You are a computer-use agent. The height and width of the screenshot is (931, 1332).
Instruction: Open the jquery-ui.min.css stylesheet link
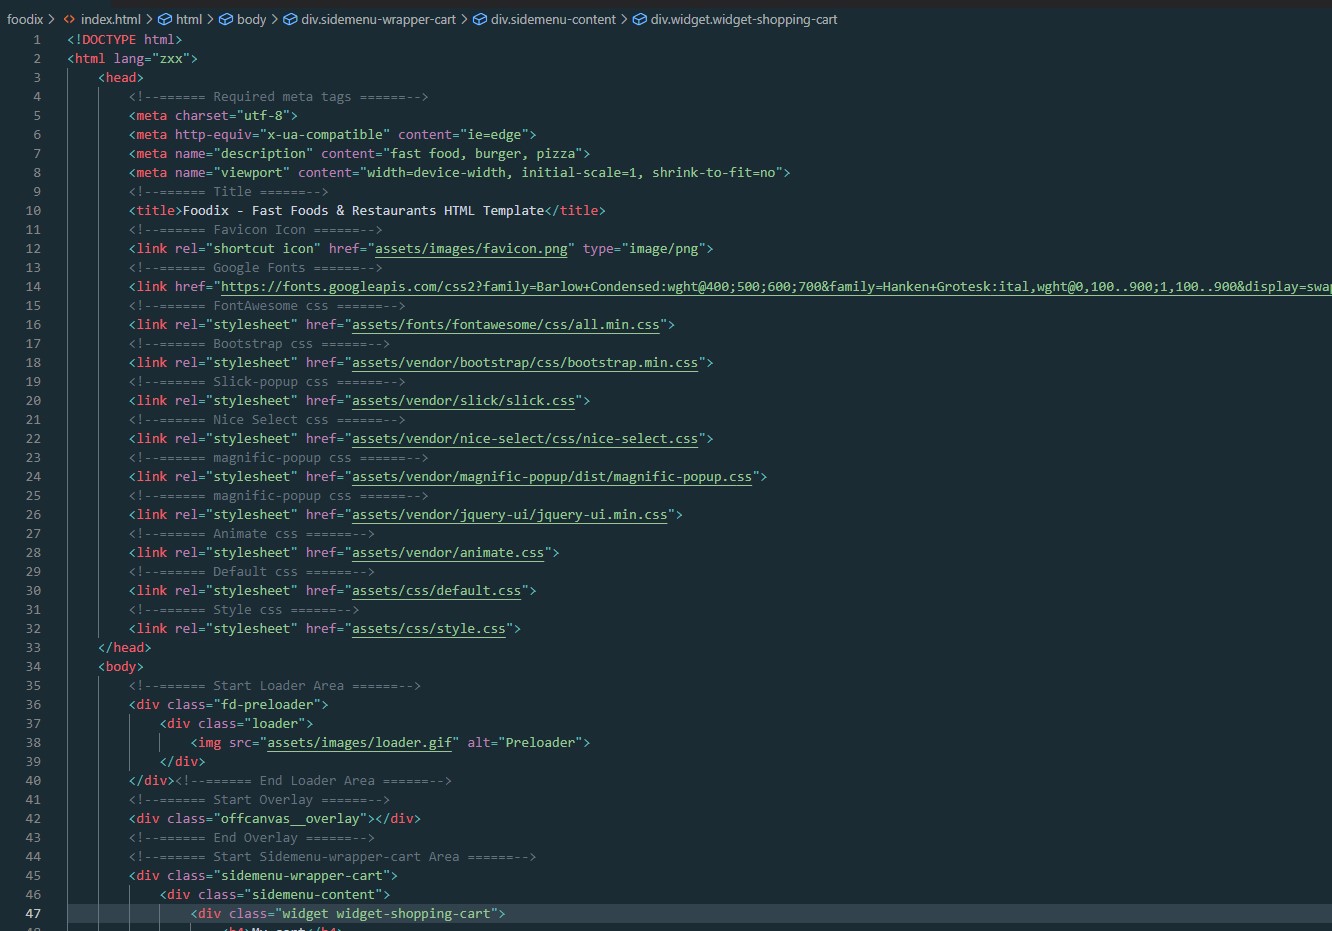(x=509, y=515)
